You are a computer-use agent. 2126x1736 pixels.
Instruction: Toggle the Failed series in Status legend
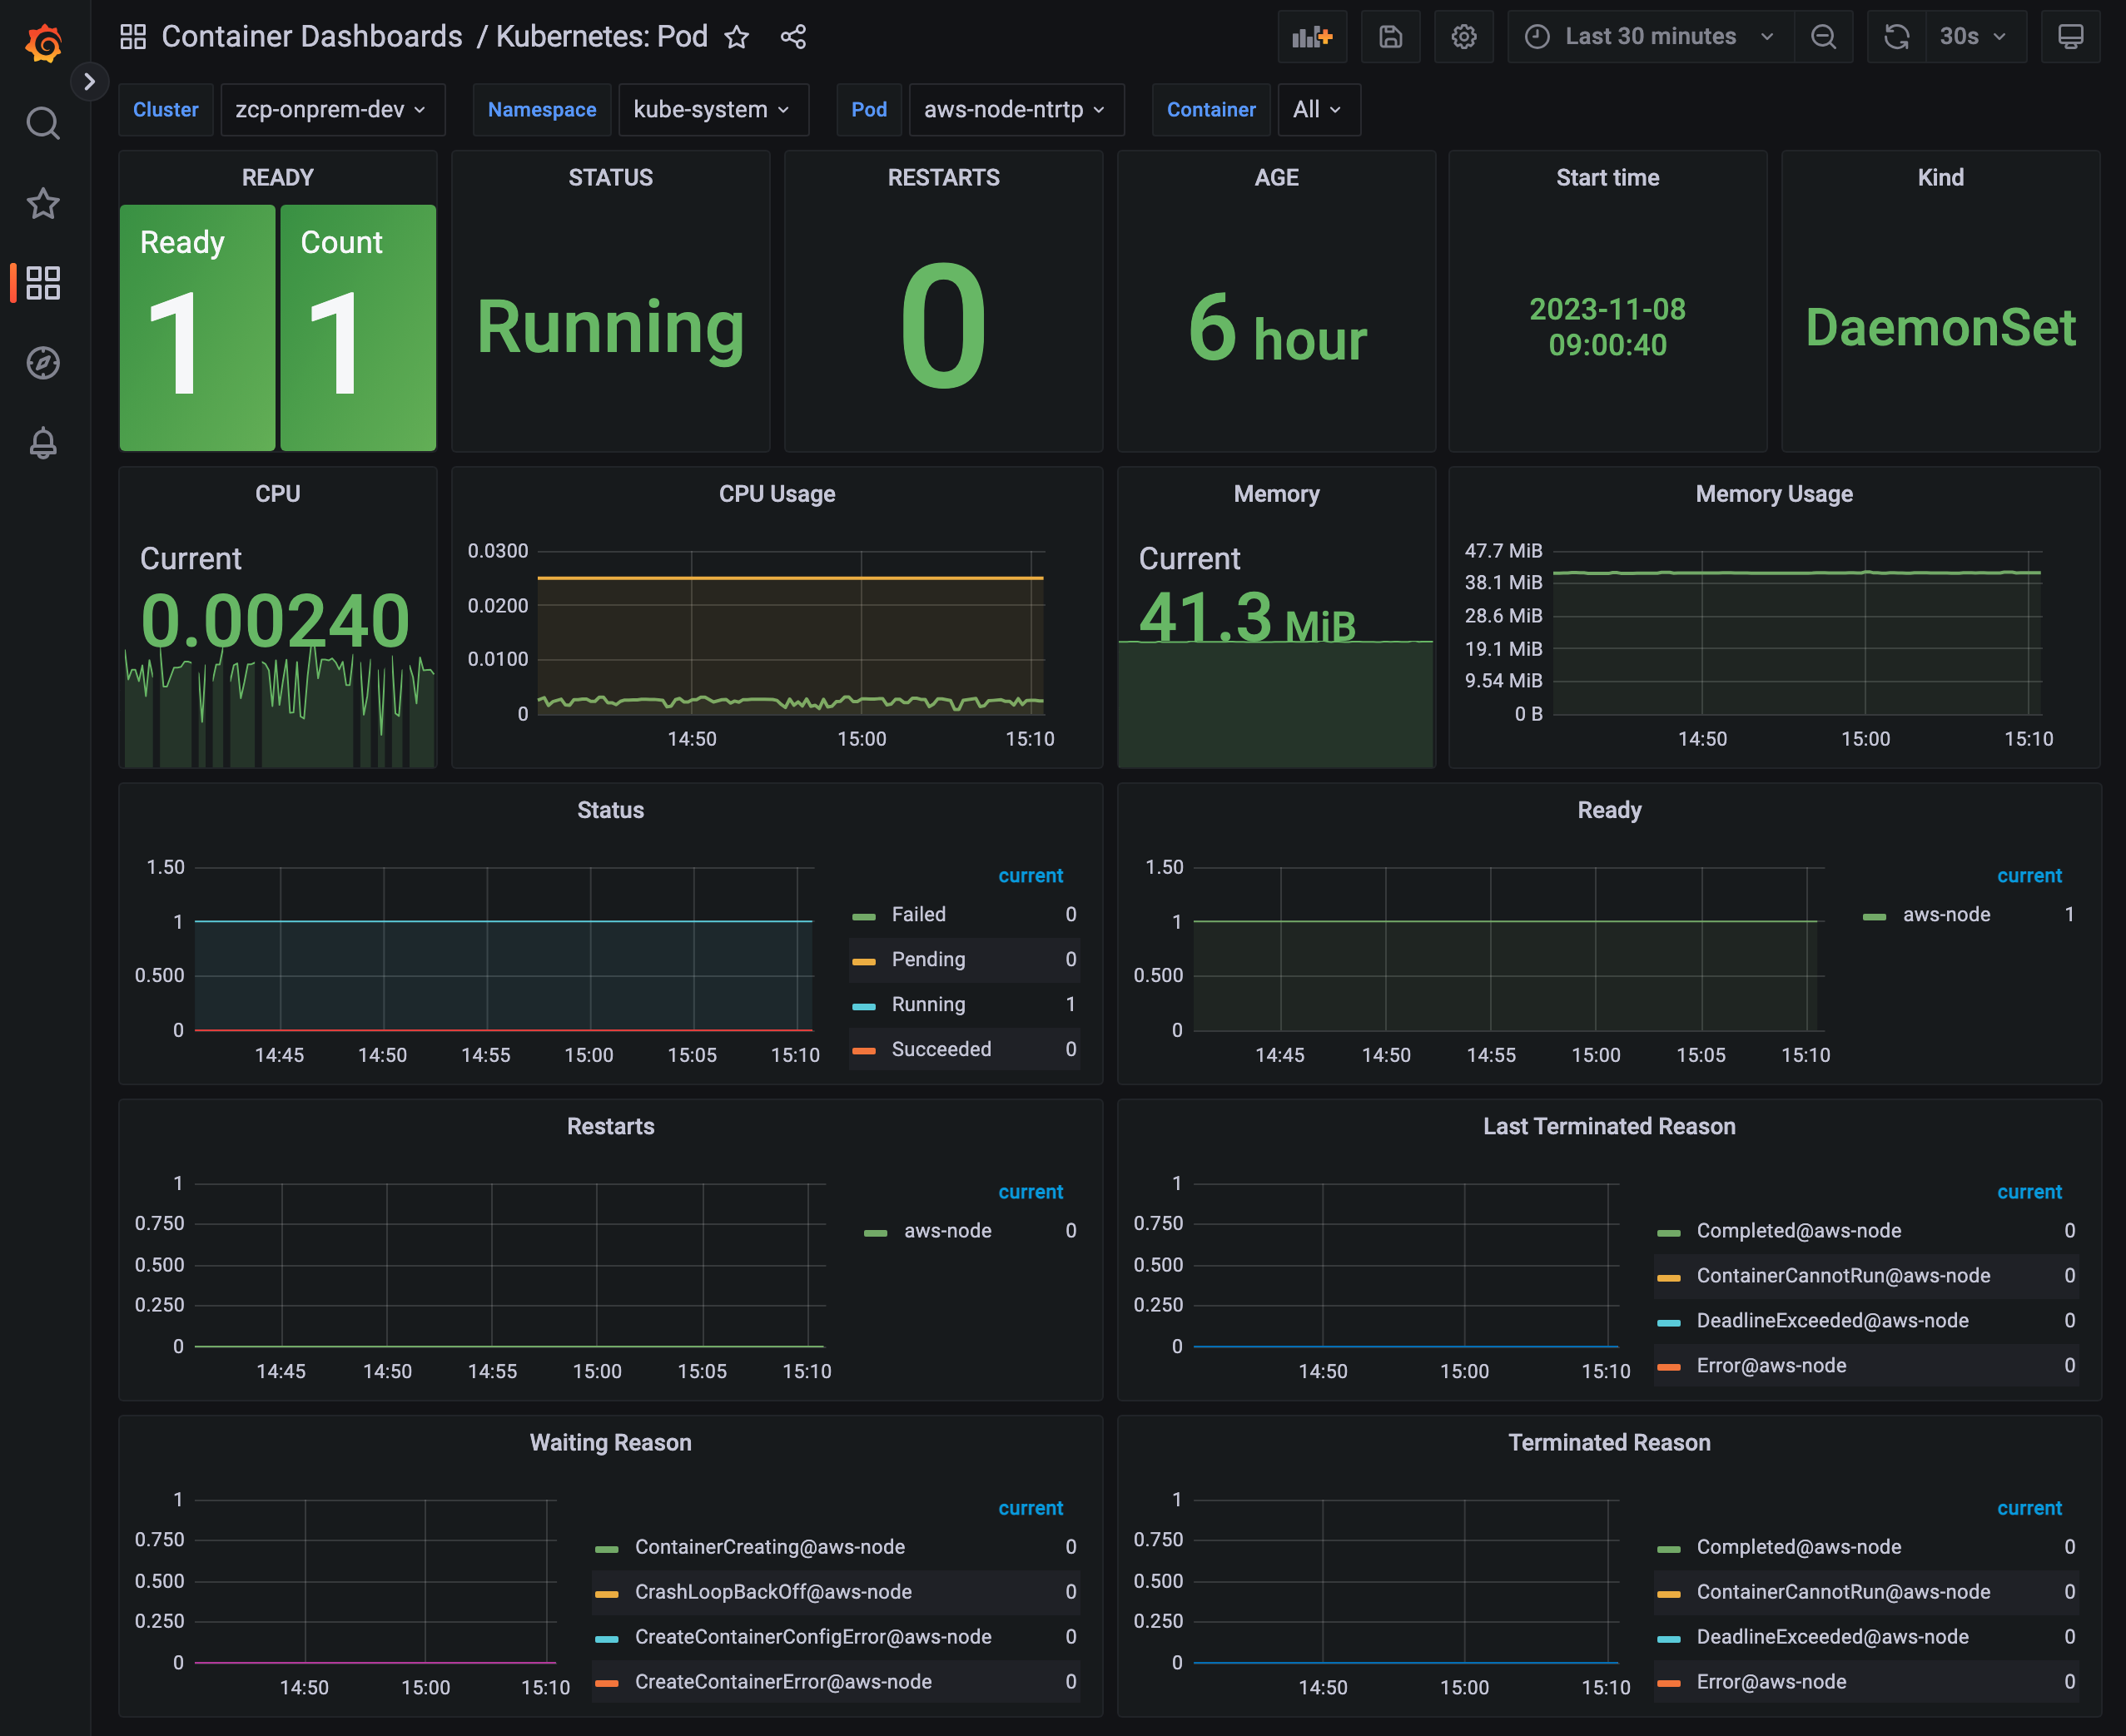pos(918,914)
